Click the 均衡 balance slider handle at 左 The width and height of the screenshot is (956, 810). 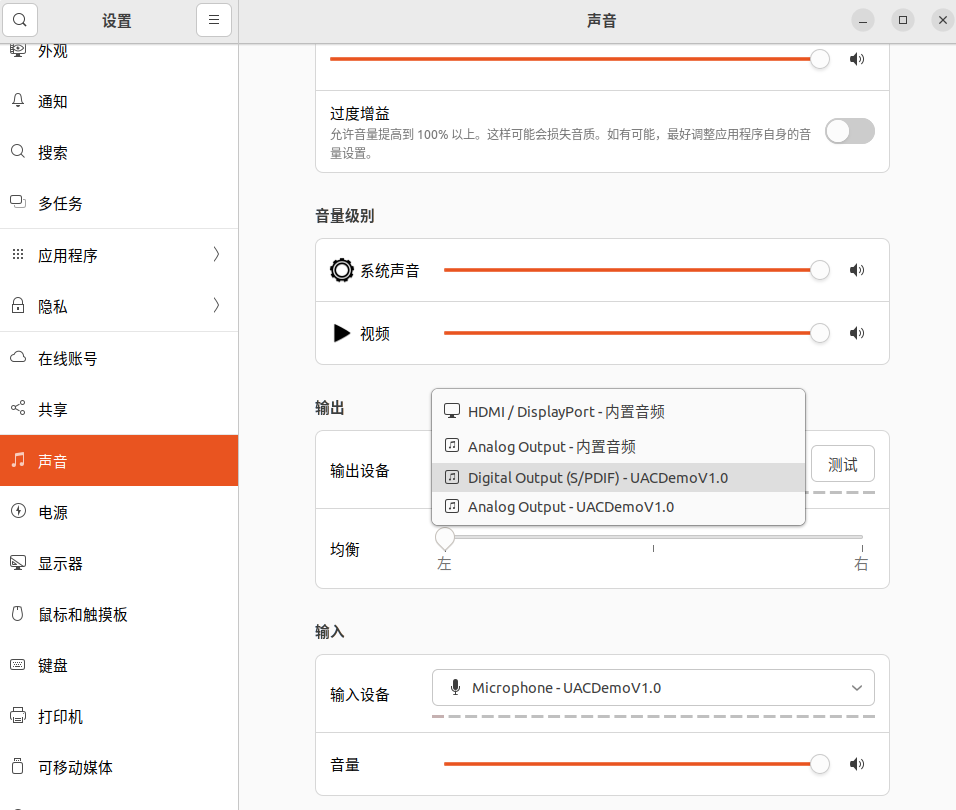[x=444, y=538]
